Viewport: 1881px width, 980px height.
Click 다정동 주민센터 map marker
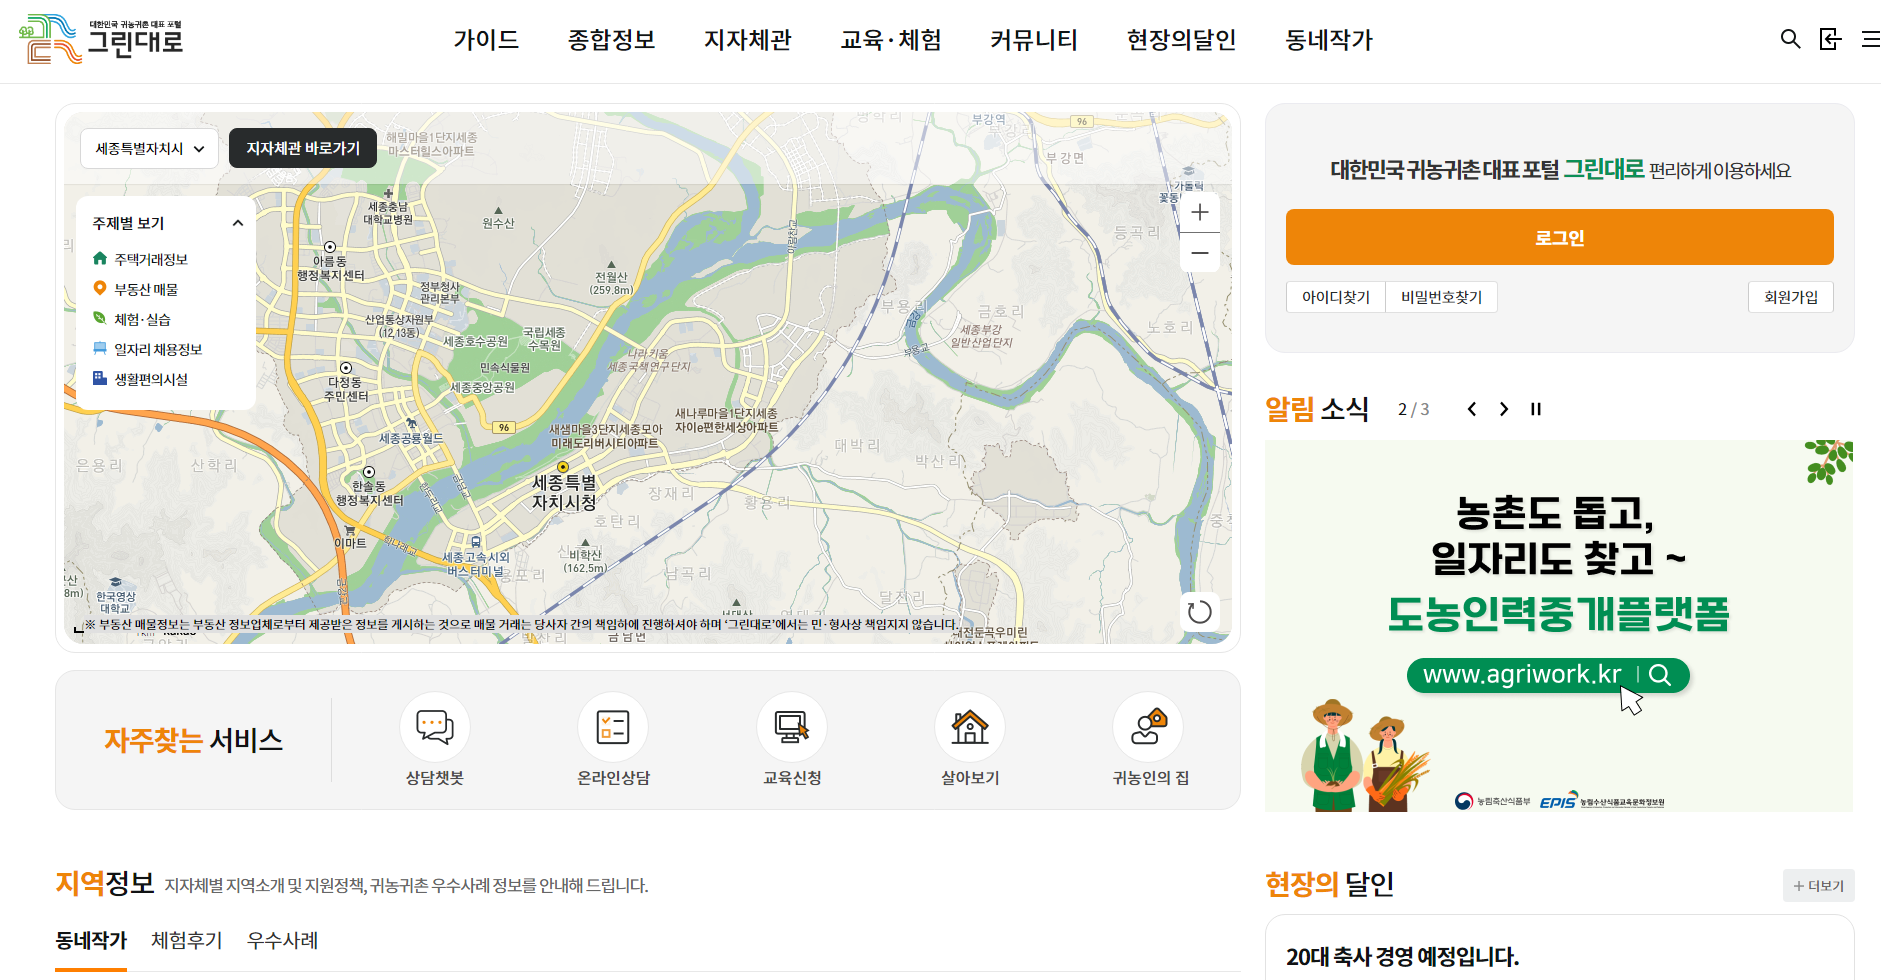346,368
